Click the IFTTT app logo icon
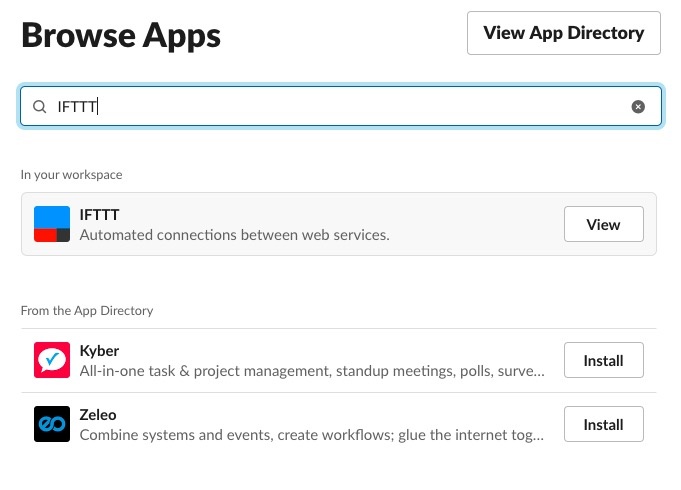Screen dimensions: 681x490 coord(52,225)
